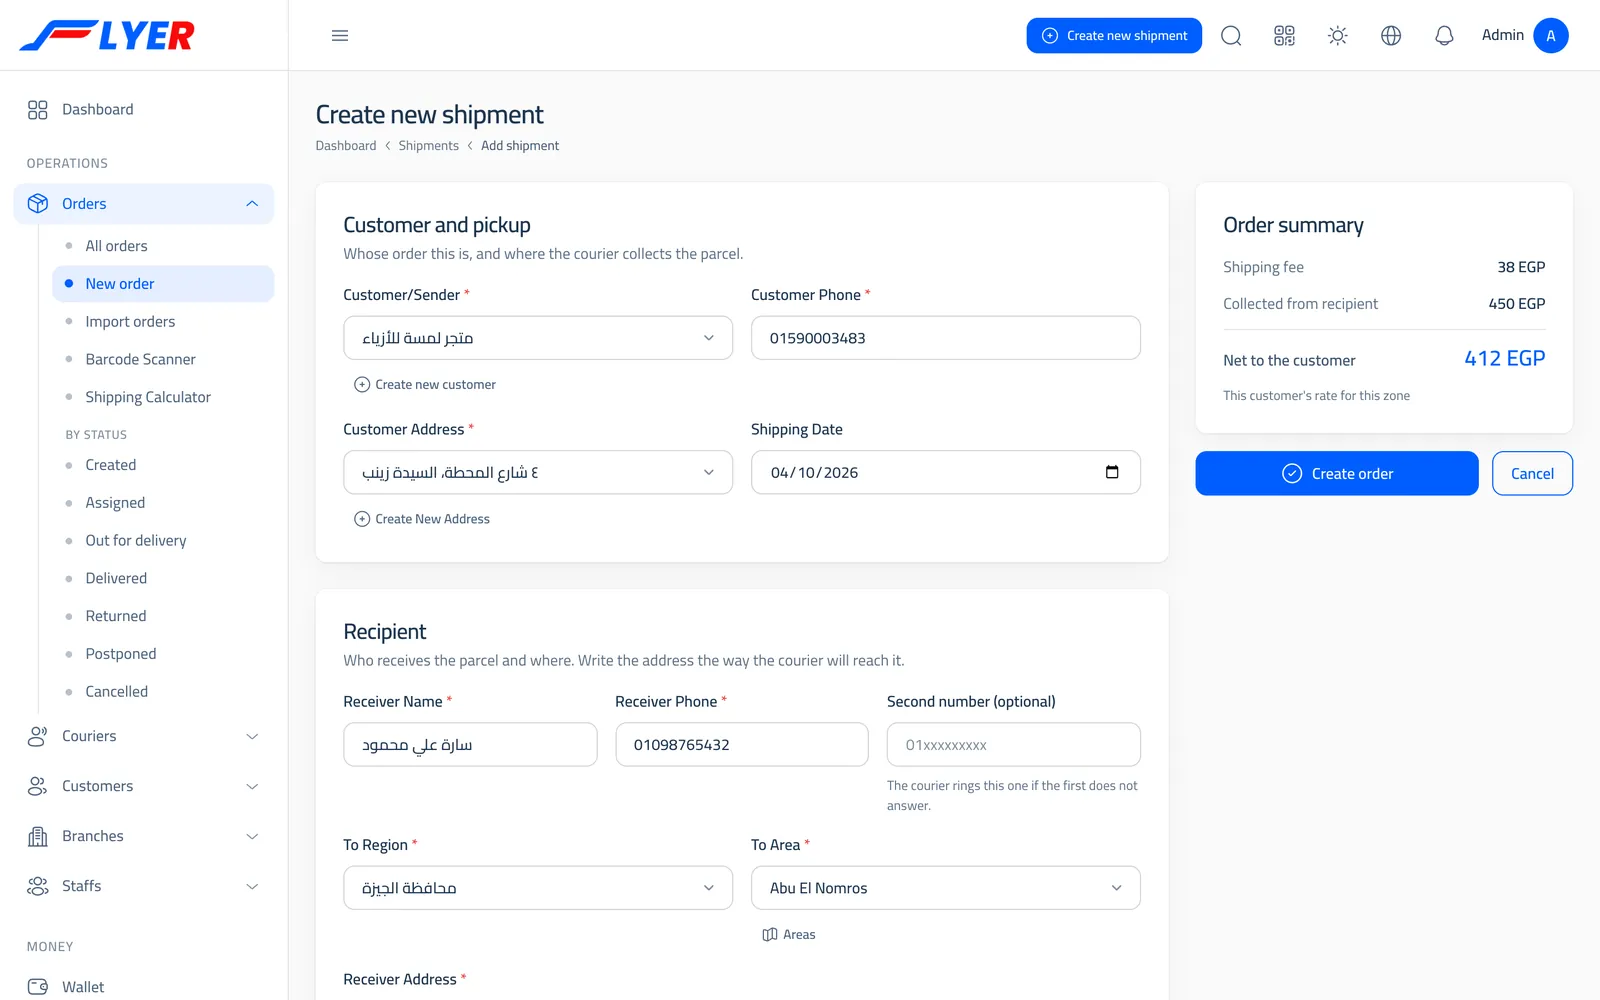This screenshot has height=1000, width=1600.
Task: Filter by Delivered status
Action: [163, 578]
